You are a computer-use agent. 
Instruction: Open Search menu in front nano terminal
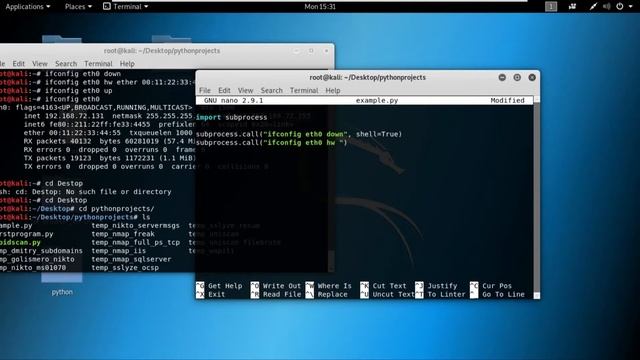[271, 91]
